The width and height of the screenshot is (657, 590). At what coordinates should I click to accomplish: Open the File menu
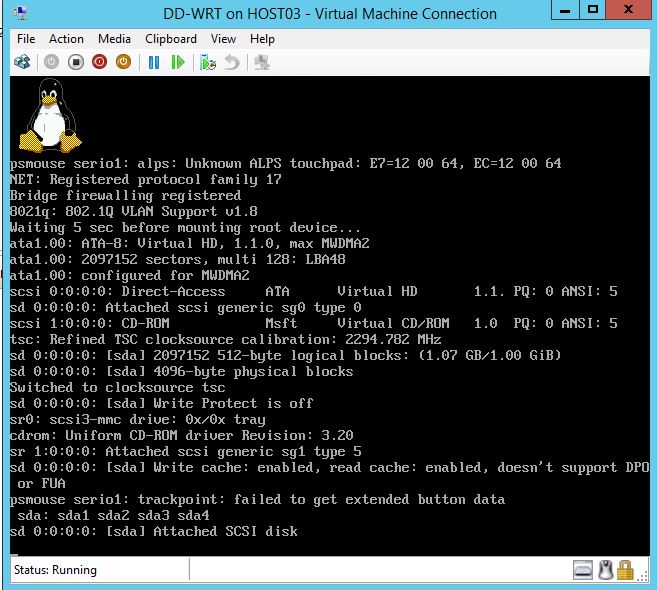coord(26,39)
